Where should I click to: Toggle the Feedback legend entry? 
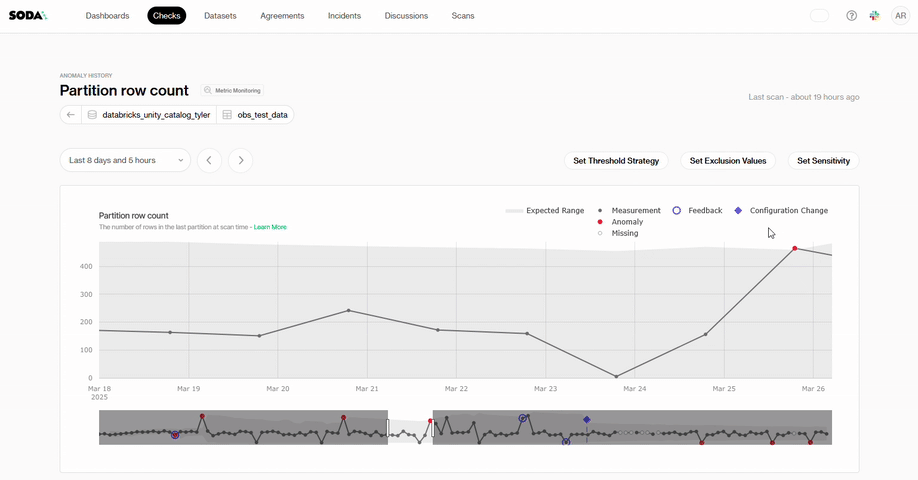[697, 211]
